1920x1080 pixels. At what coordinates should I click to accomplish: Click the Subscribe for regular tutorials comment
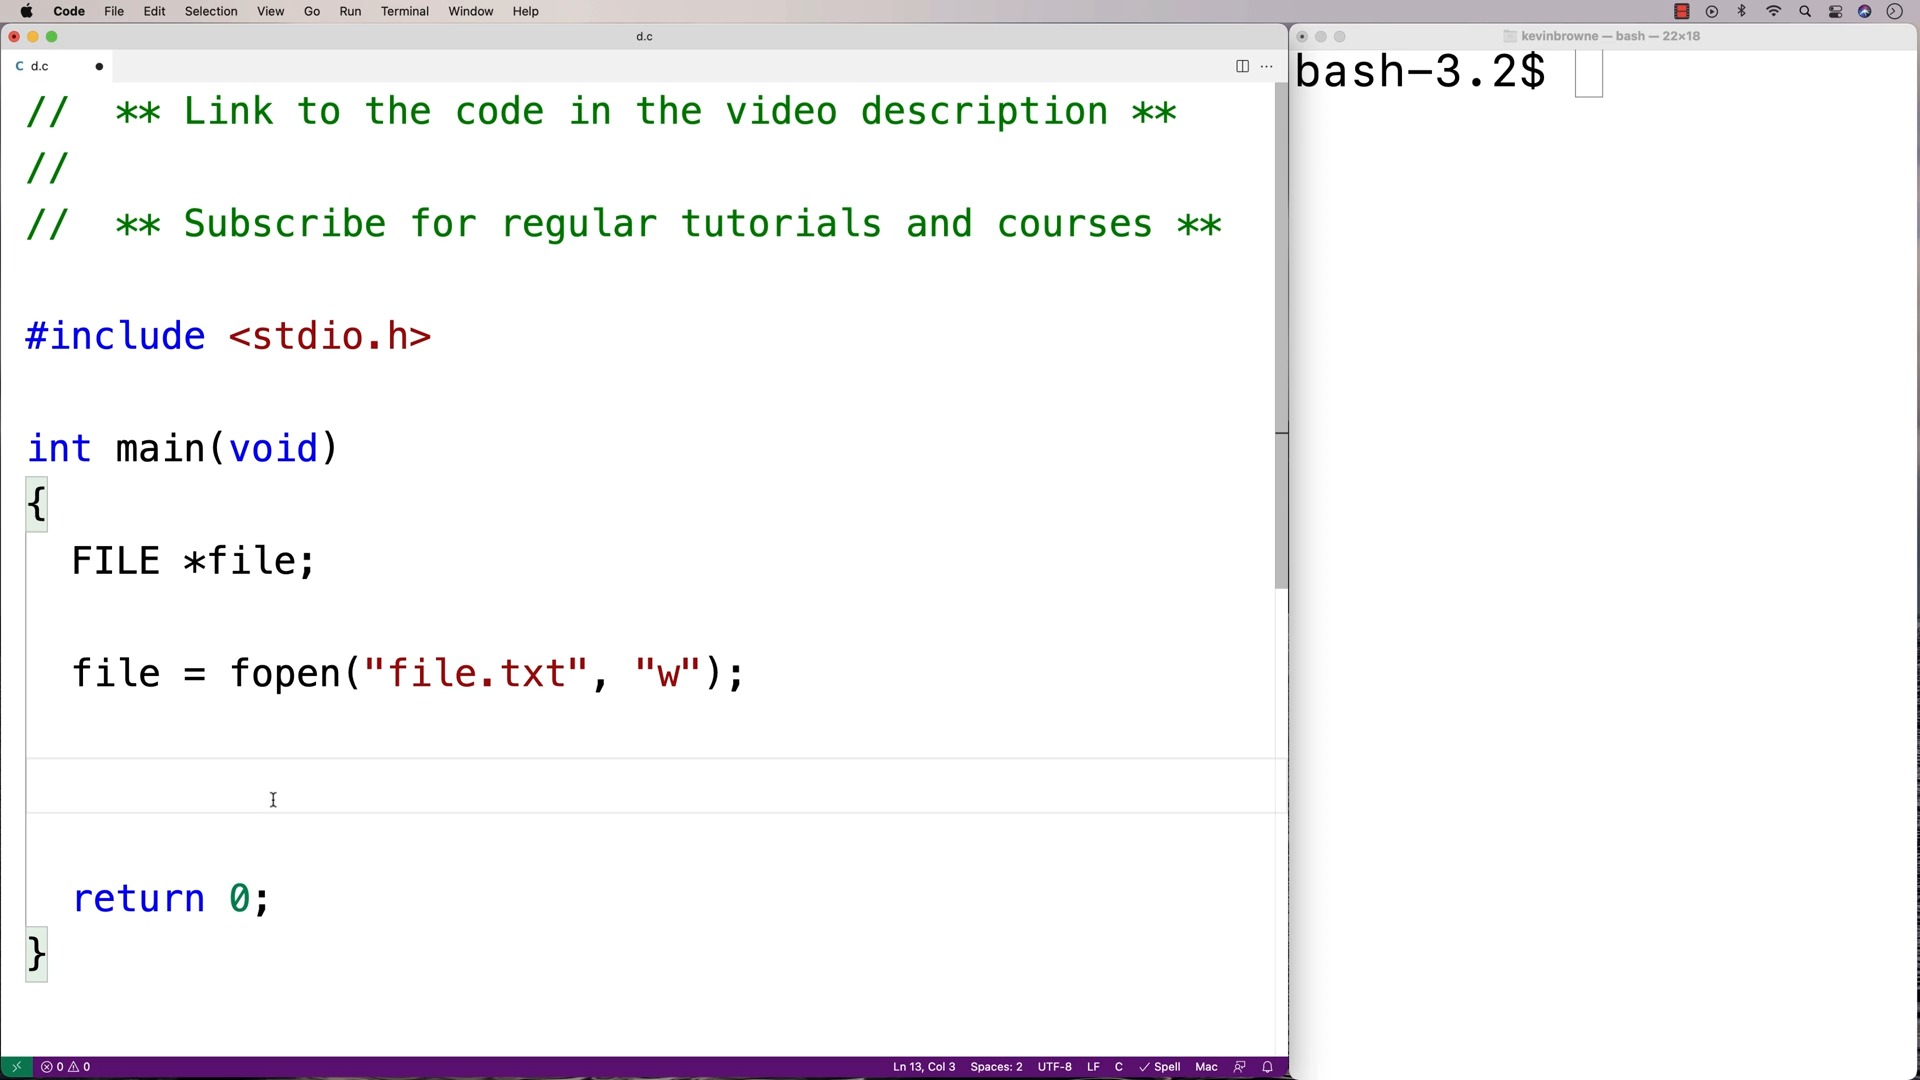[625, 224]
